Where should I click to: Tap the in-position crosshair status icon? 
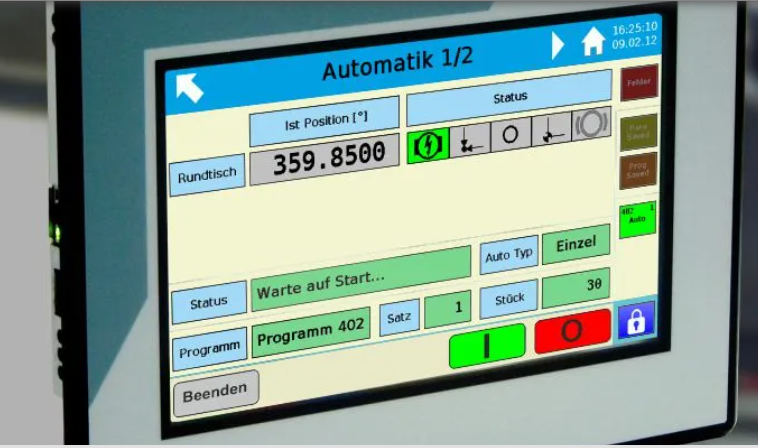551,130
